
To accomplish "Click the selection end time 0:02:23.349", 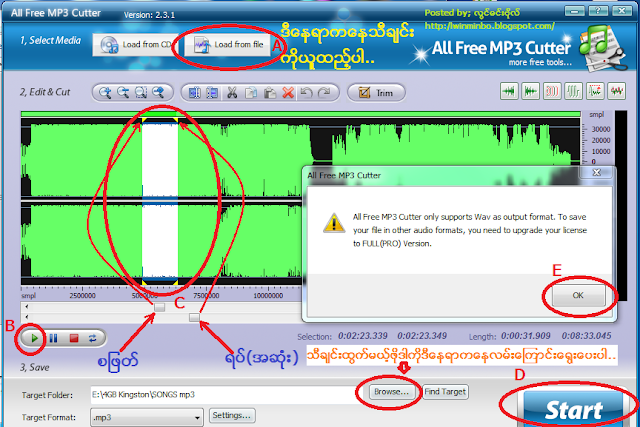I will point(422,336).
